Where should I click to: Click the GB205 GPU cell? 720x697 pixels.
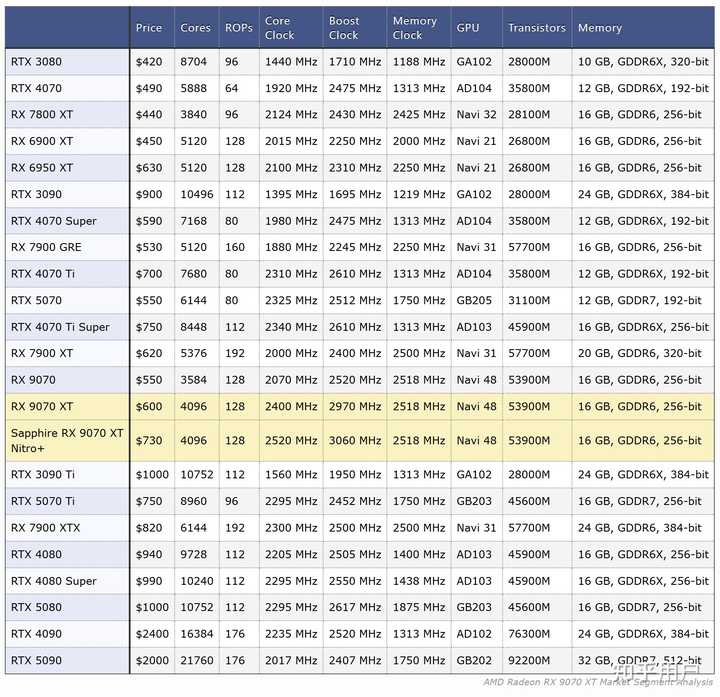(x=474, y=300)
